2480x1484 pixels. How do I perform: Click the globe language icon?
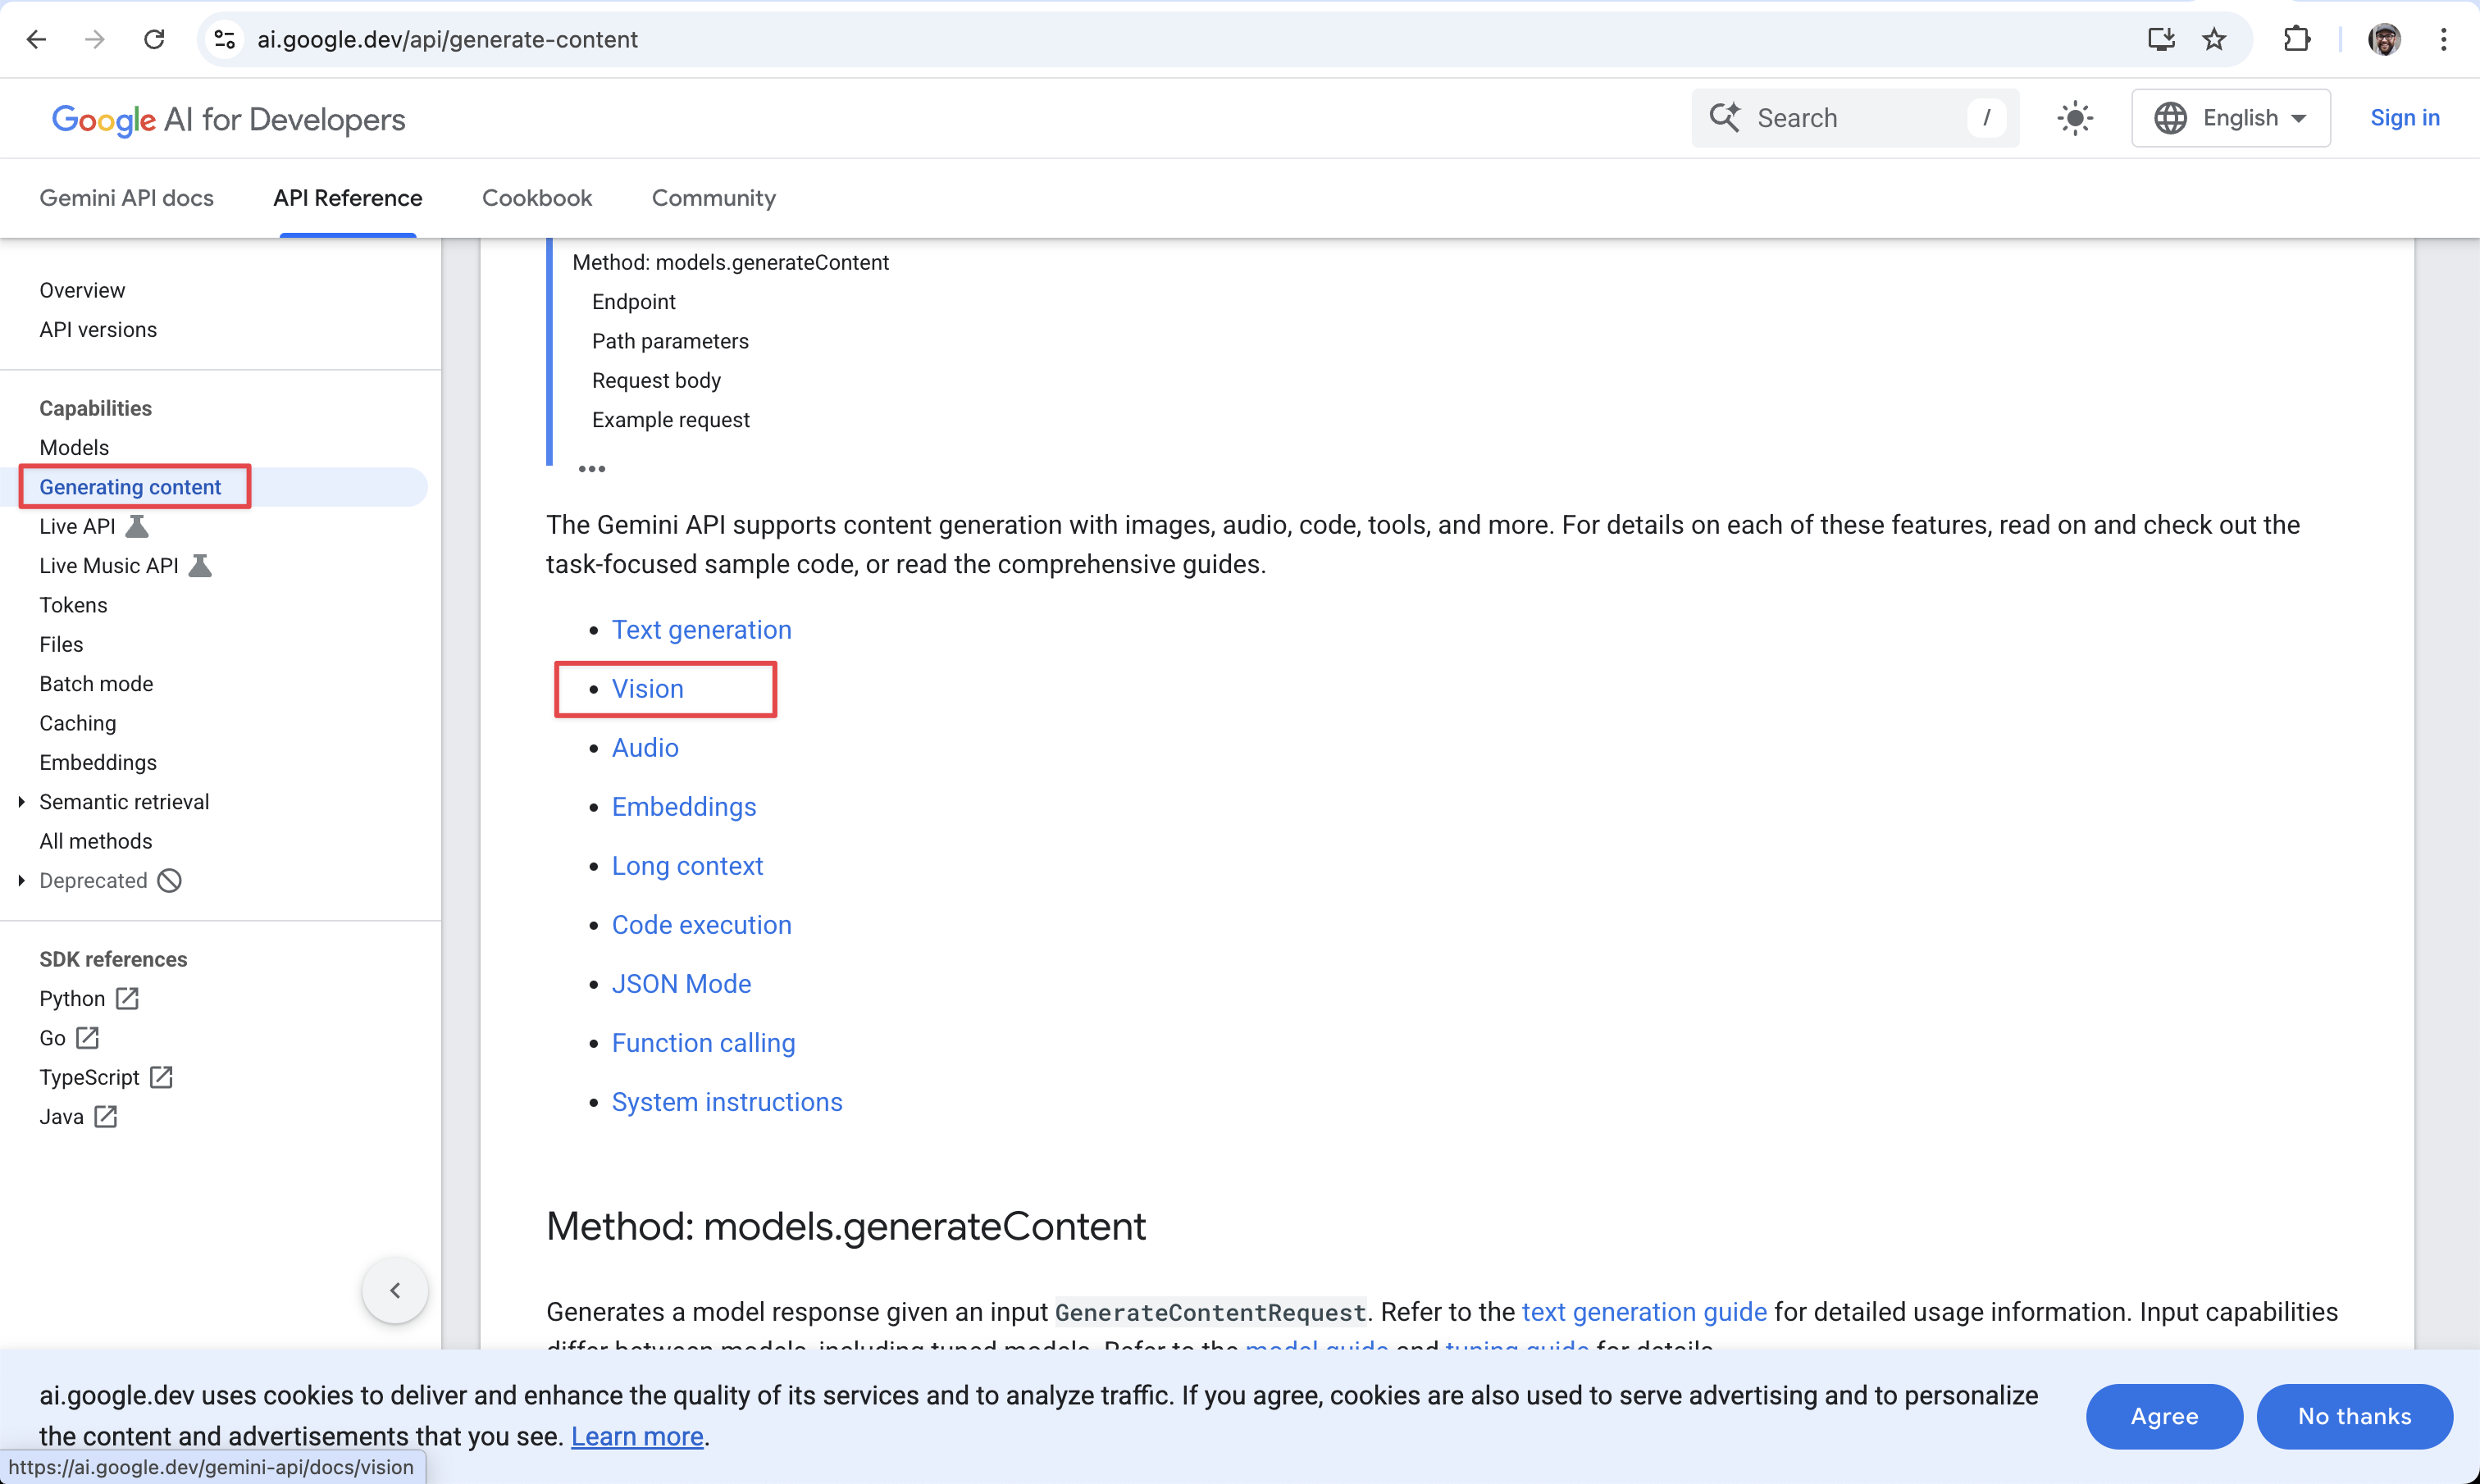pyautogui.click(x=2170, y=118)
